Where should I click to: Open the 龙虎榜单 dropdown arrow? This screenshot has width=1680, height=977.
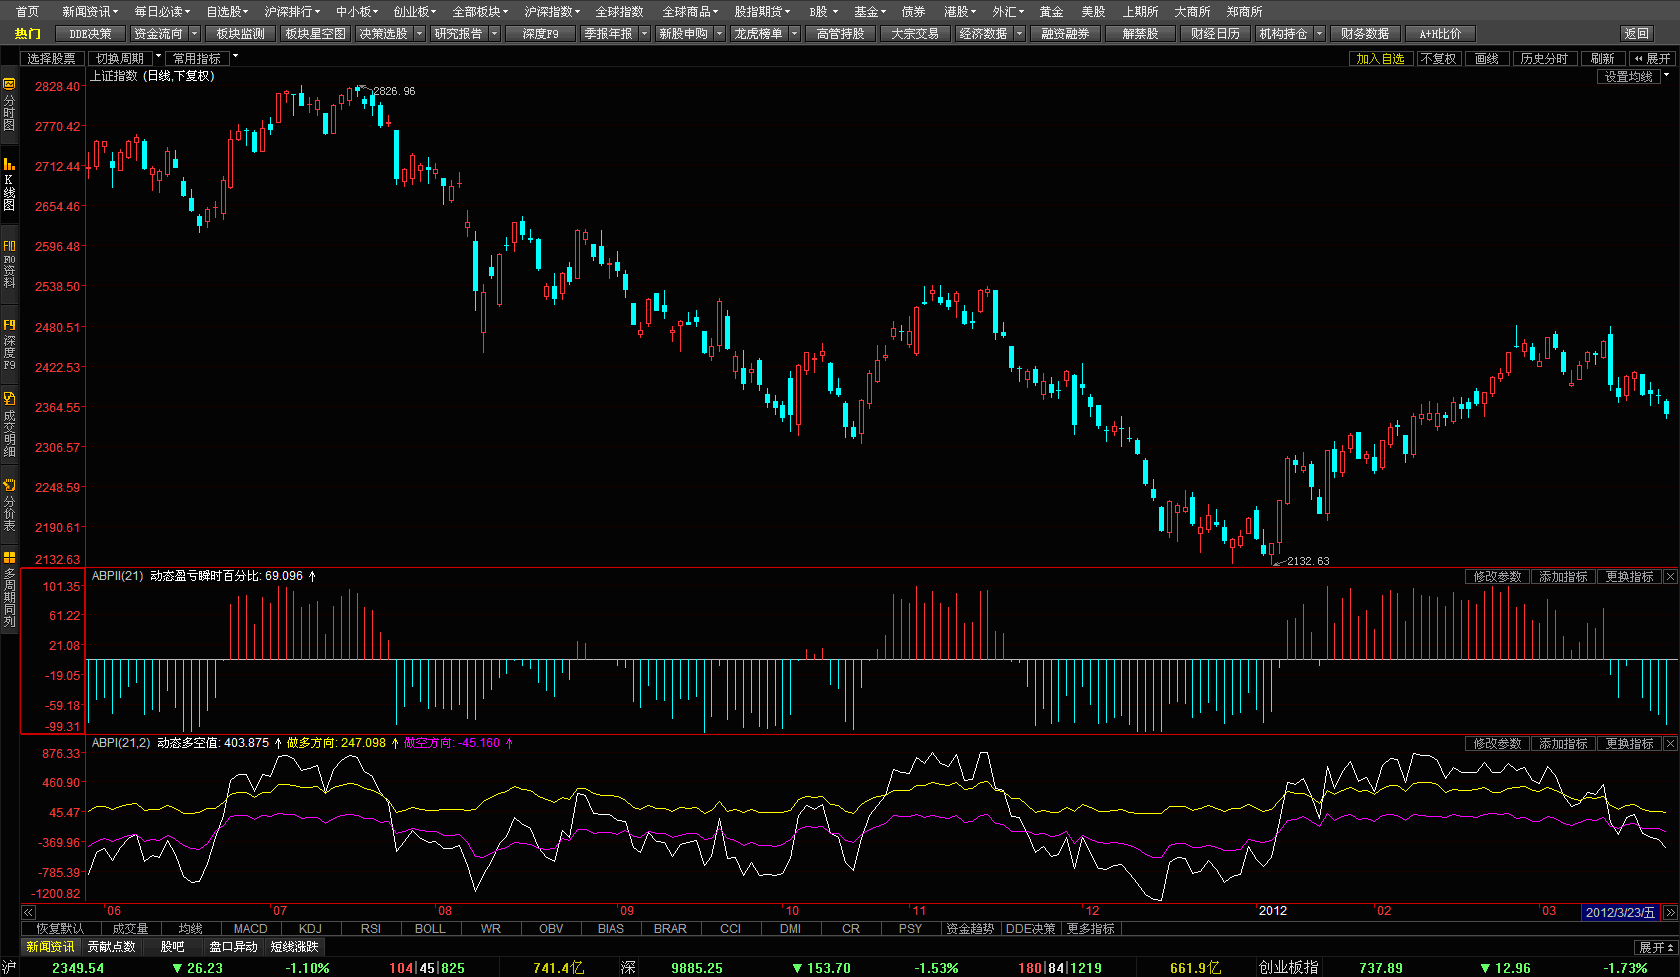pyautogui.click(x=795, y=34)
